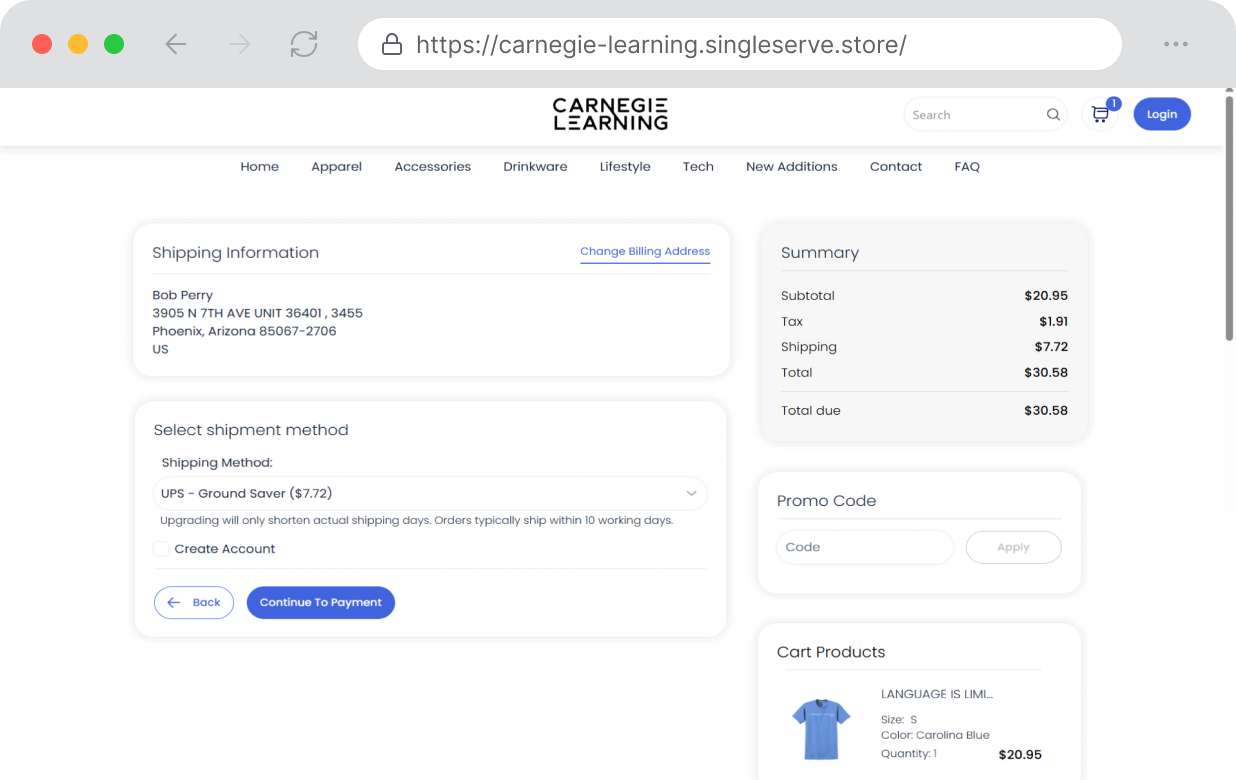
Task: Tick the Create Account checkbox
Action: 161,549
